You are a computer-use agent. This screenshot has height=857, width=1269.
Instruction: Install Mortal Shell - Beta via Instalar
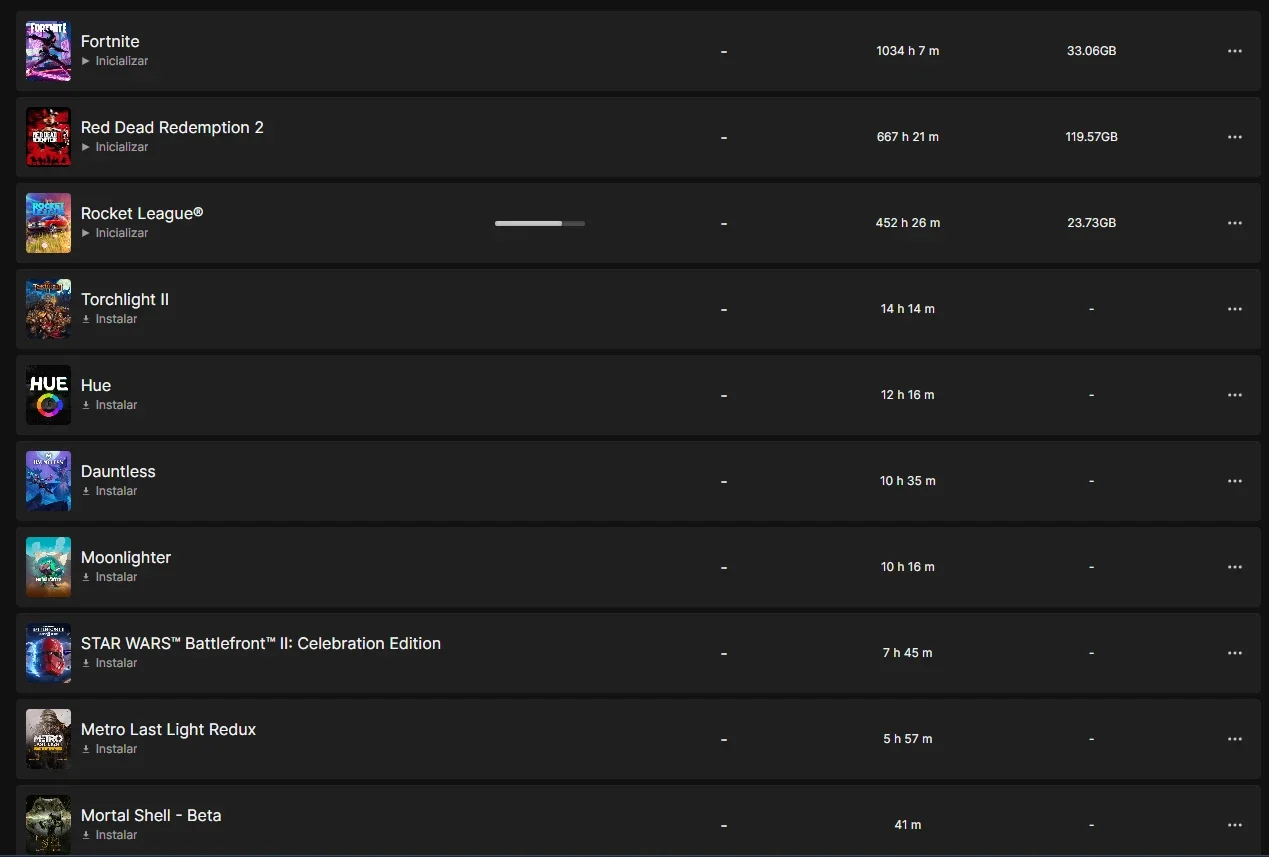click(110, 835)
